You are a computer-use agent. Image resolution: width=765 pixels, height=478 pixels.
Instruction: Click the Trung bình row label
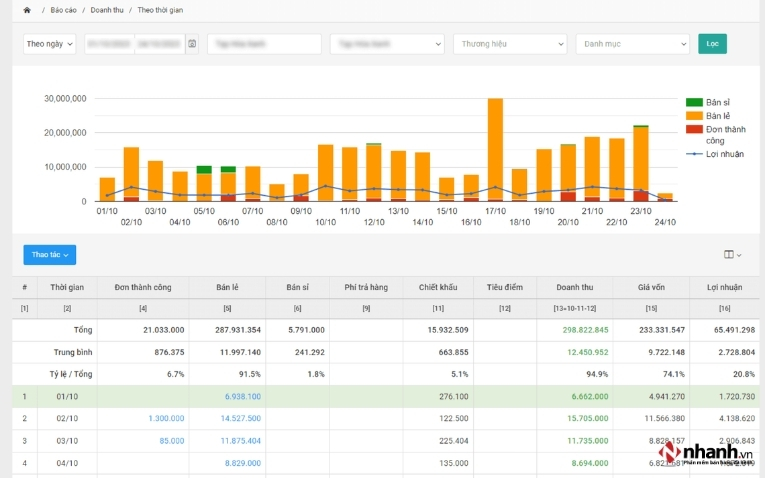coord(73,352)
